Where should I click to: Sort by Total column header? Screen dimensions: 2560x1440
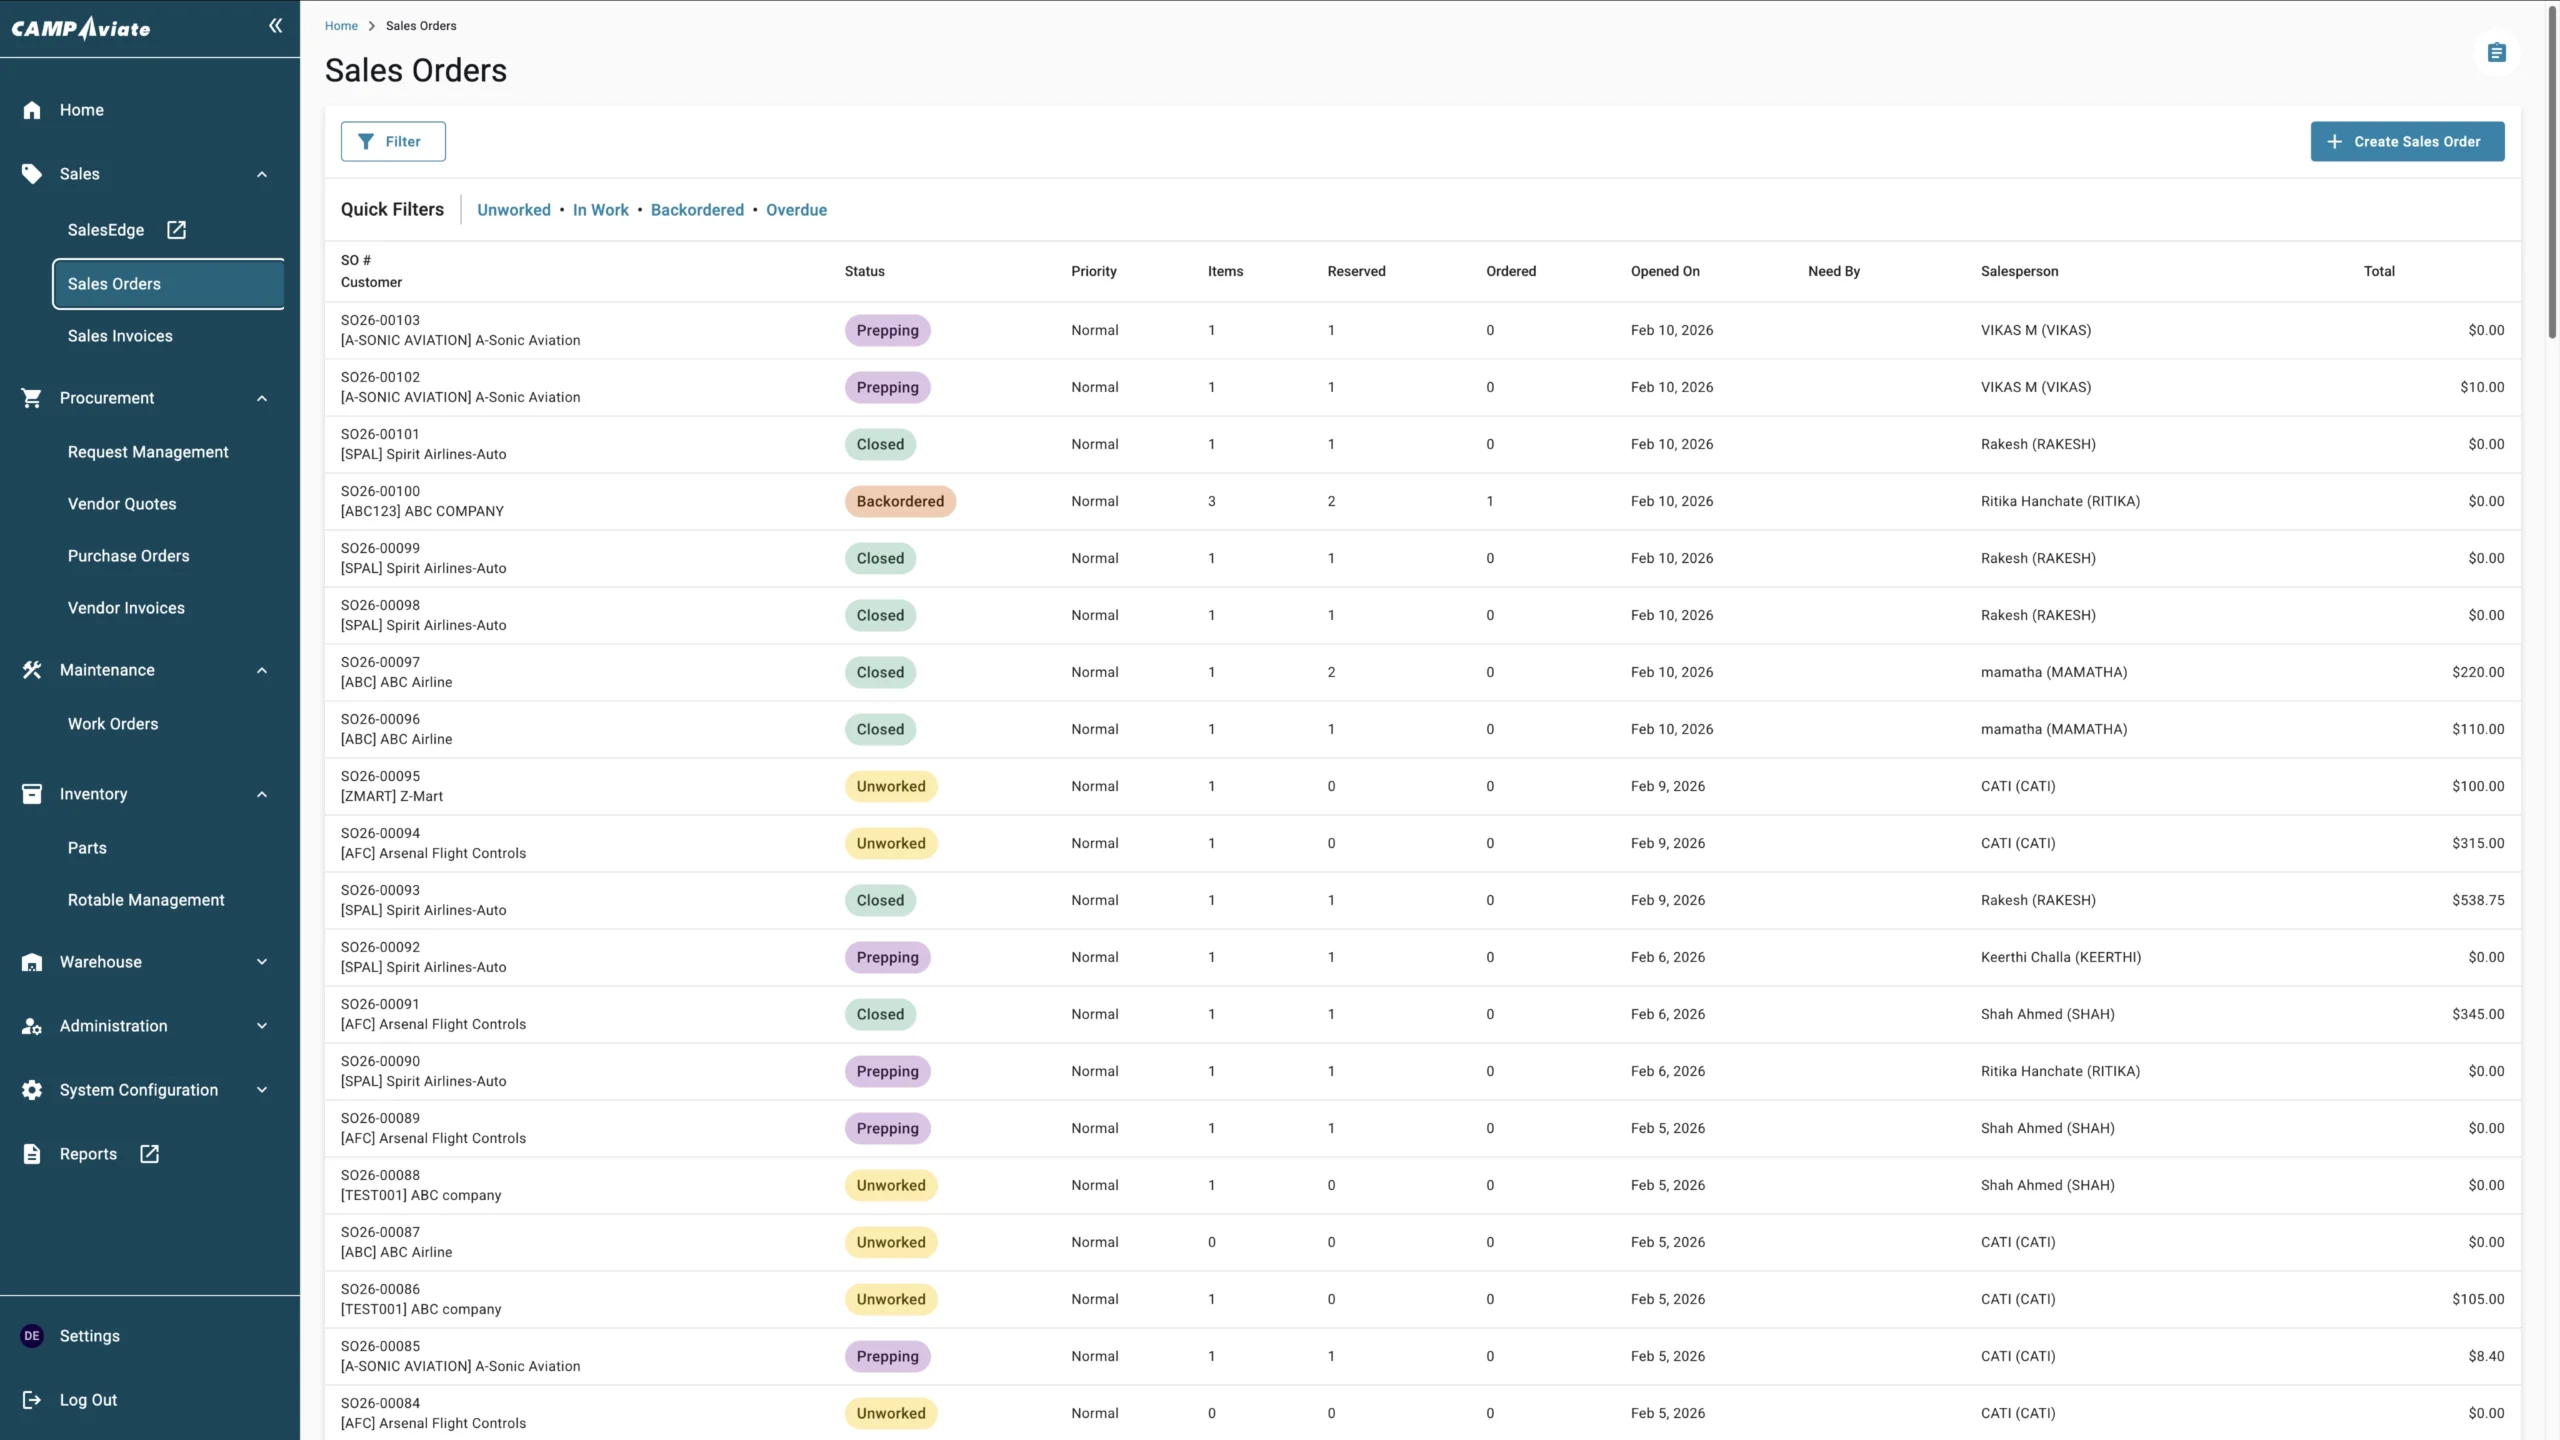click(x=2379, y=271)
